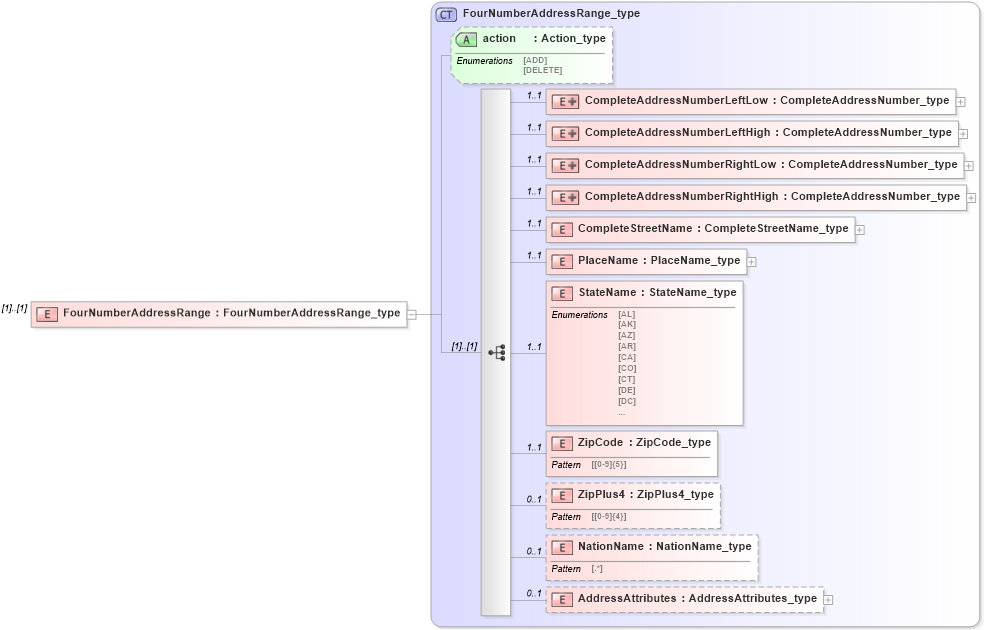Click the StateName element icon

tap(561, 293)
